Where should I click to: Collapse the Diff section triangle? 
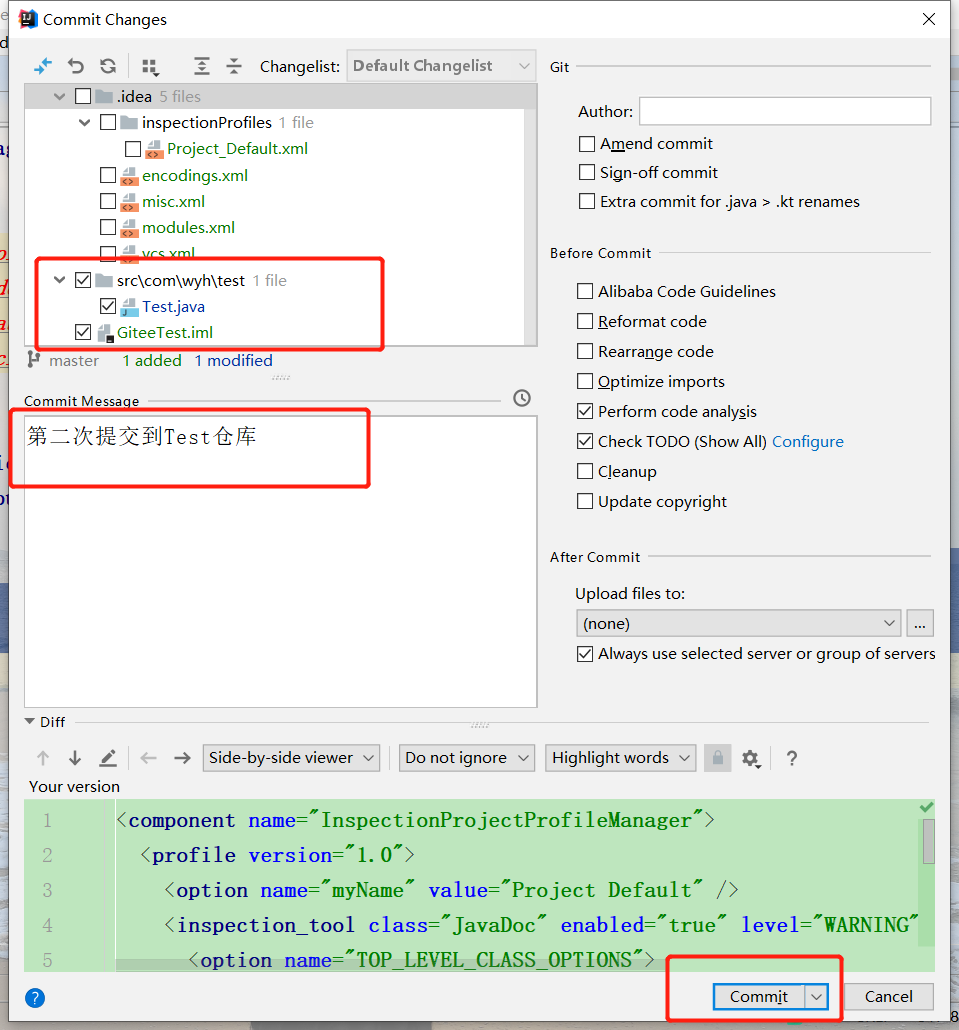tap(30, 721)
